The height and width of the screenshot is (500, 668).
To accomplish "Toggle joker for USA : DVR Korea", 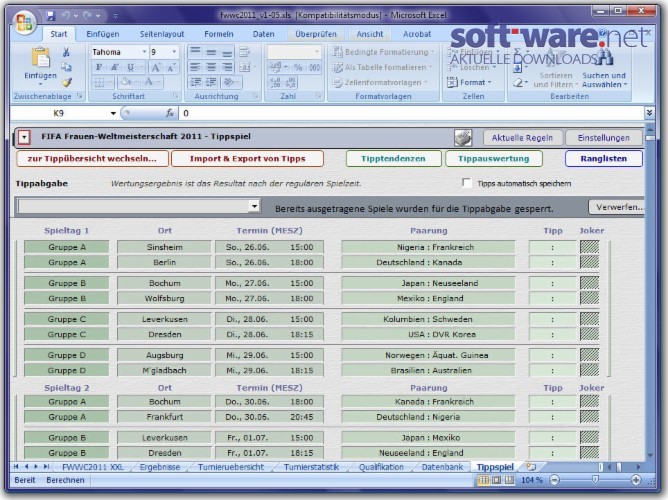I will (590, 334).
